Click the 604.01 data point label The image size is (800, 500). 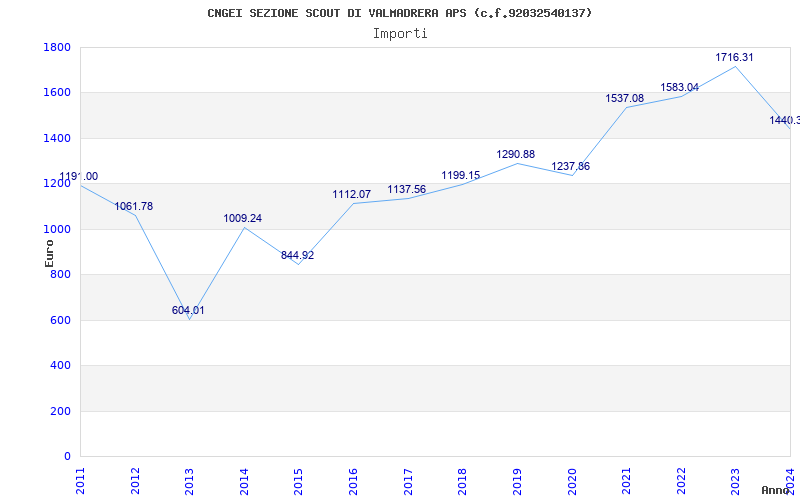coord(188,310)
